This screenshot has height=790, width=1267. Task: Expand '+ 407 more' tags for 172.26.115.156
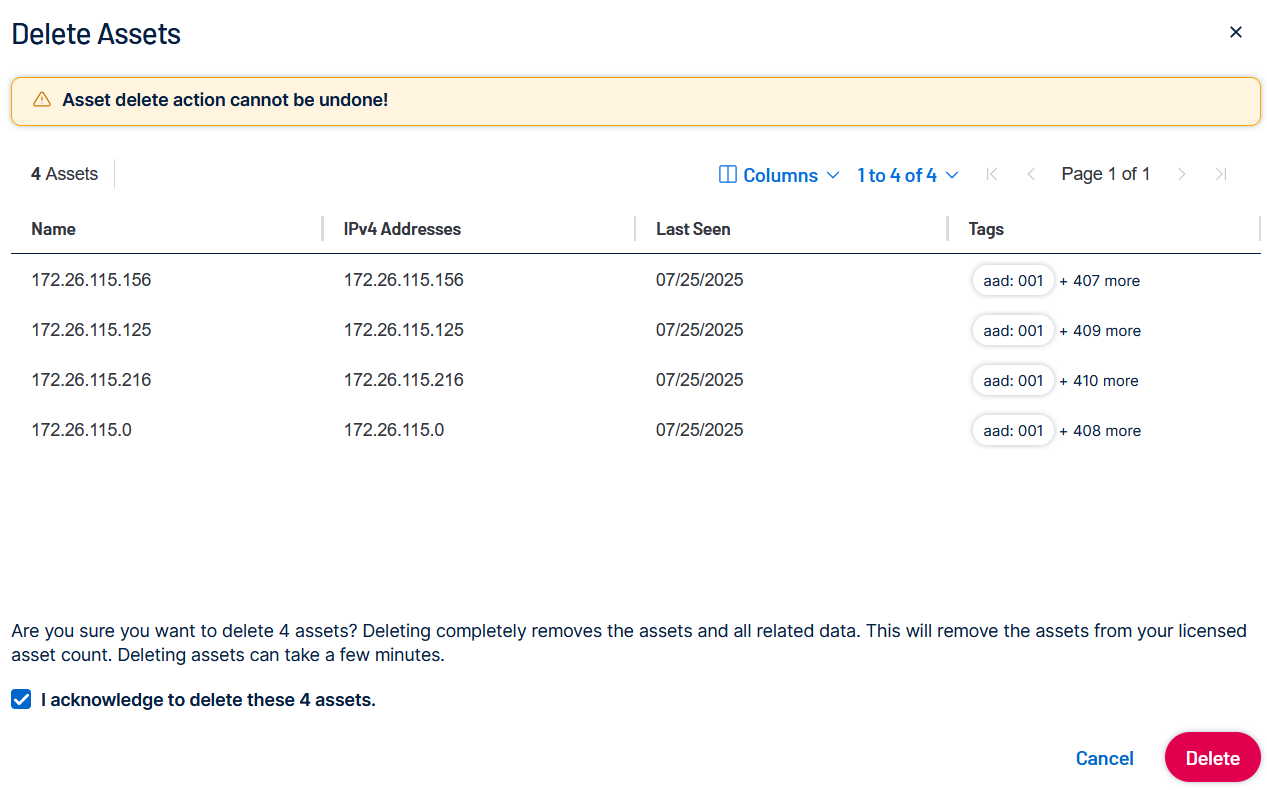(1100, 281)
